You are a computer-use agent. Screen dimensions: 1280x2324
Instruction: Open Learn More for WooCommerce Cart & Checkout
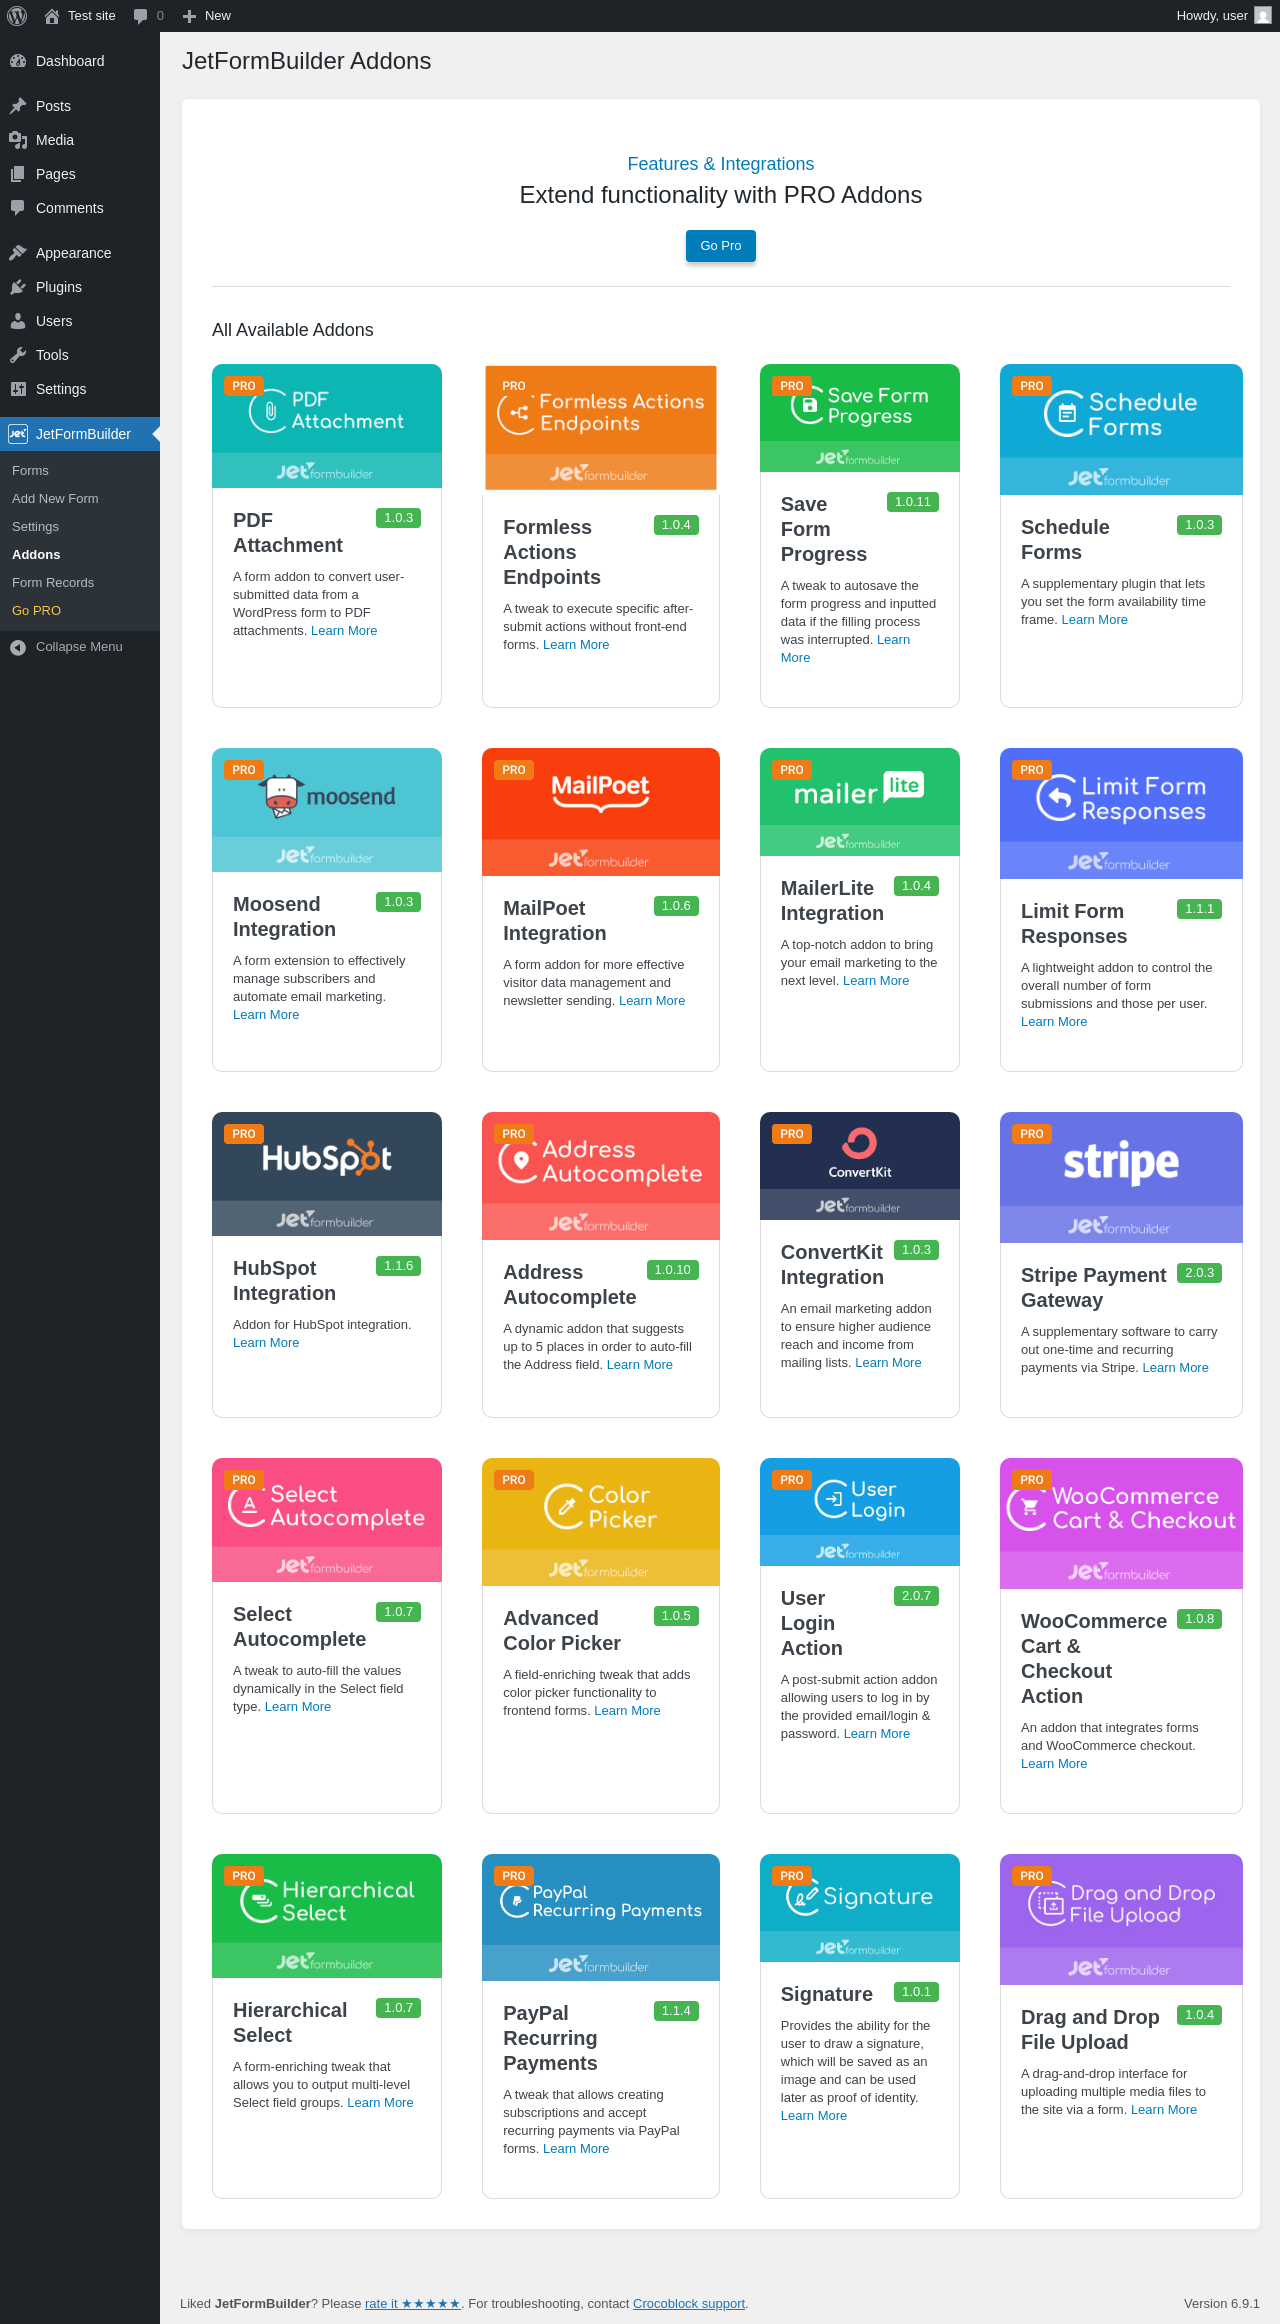click(1054, 1764)
